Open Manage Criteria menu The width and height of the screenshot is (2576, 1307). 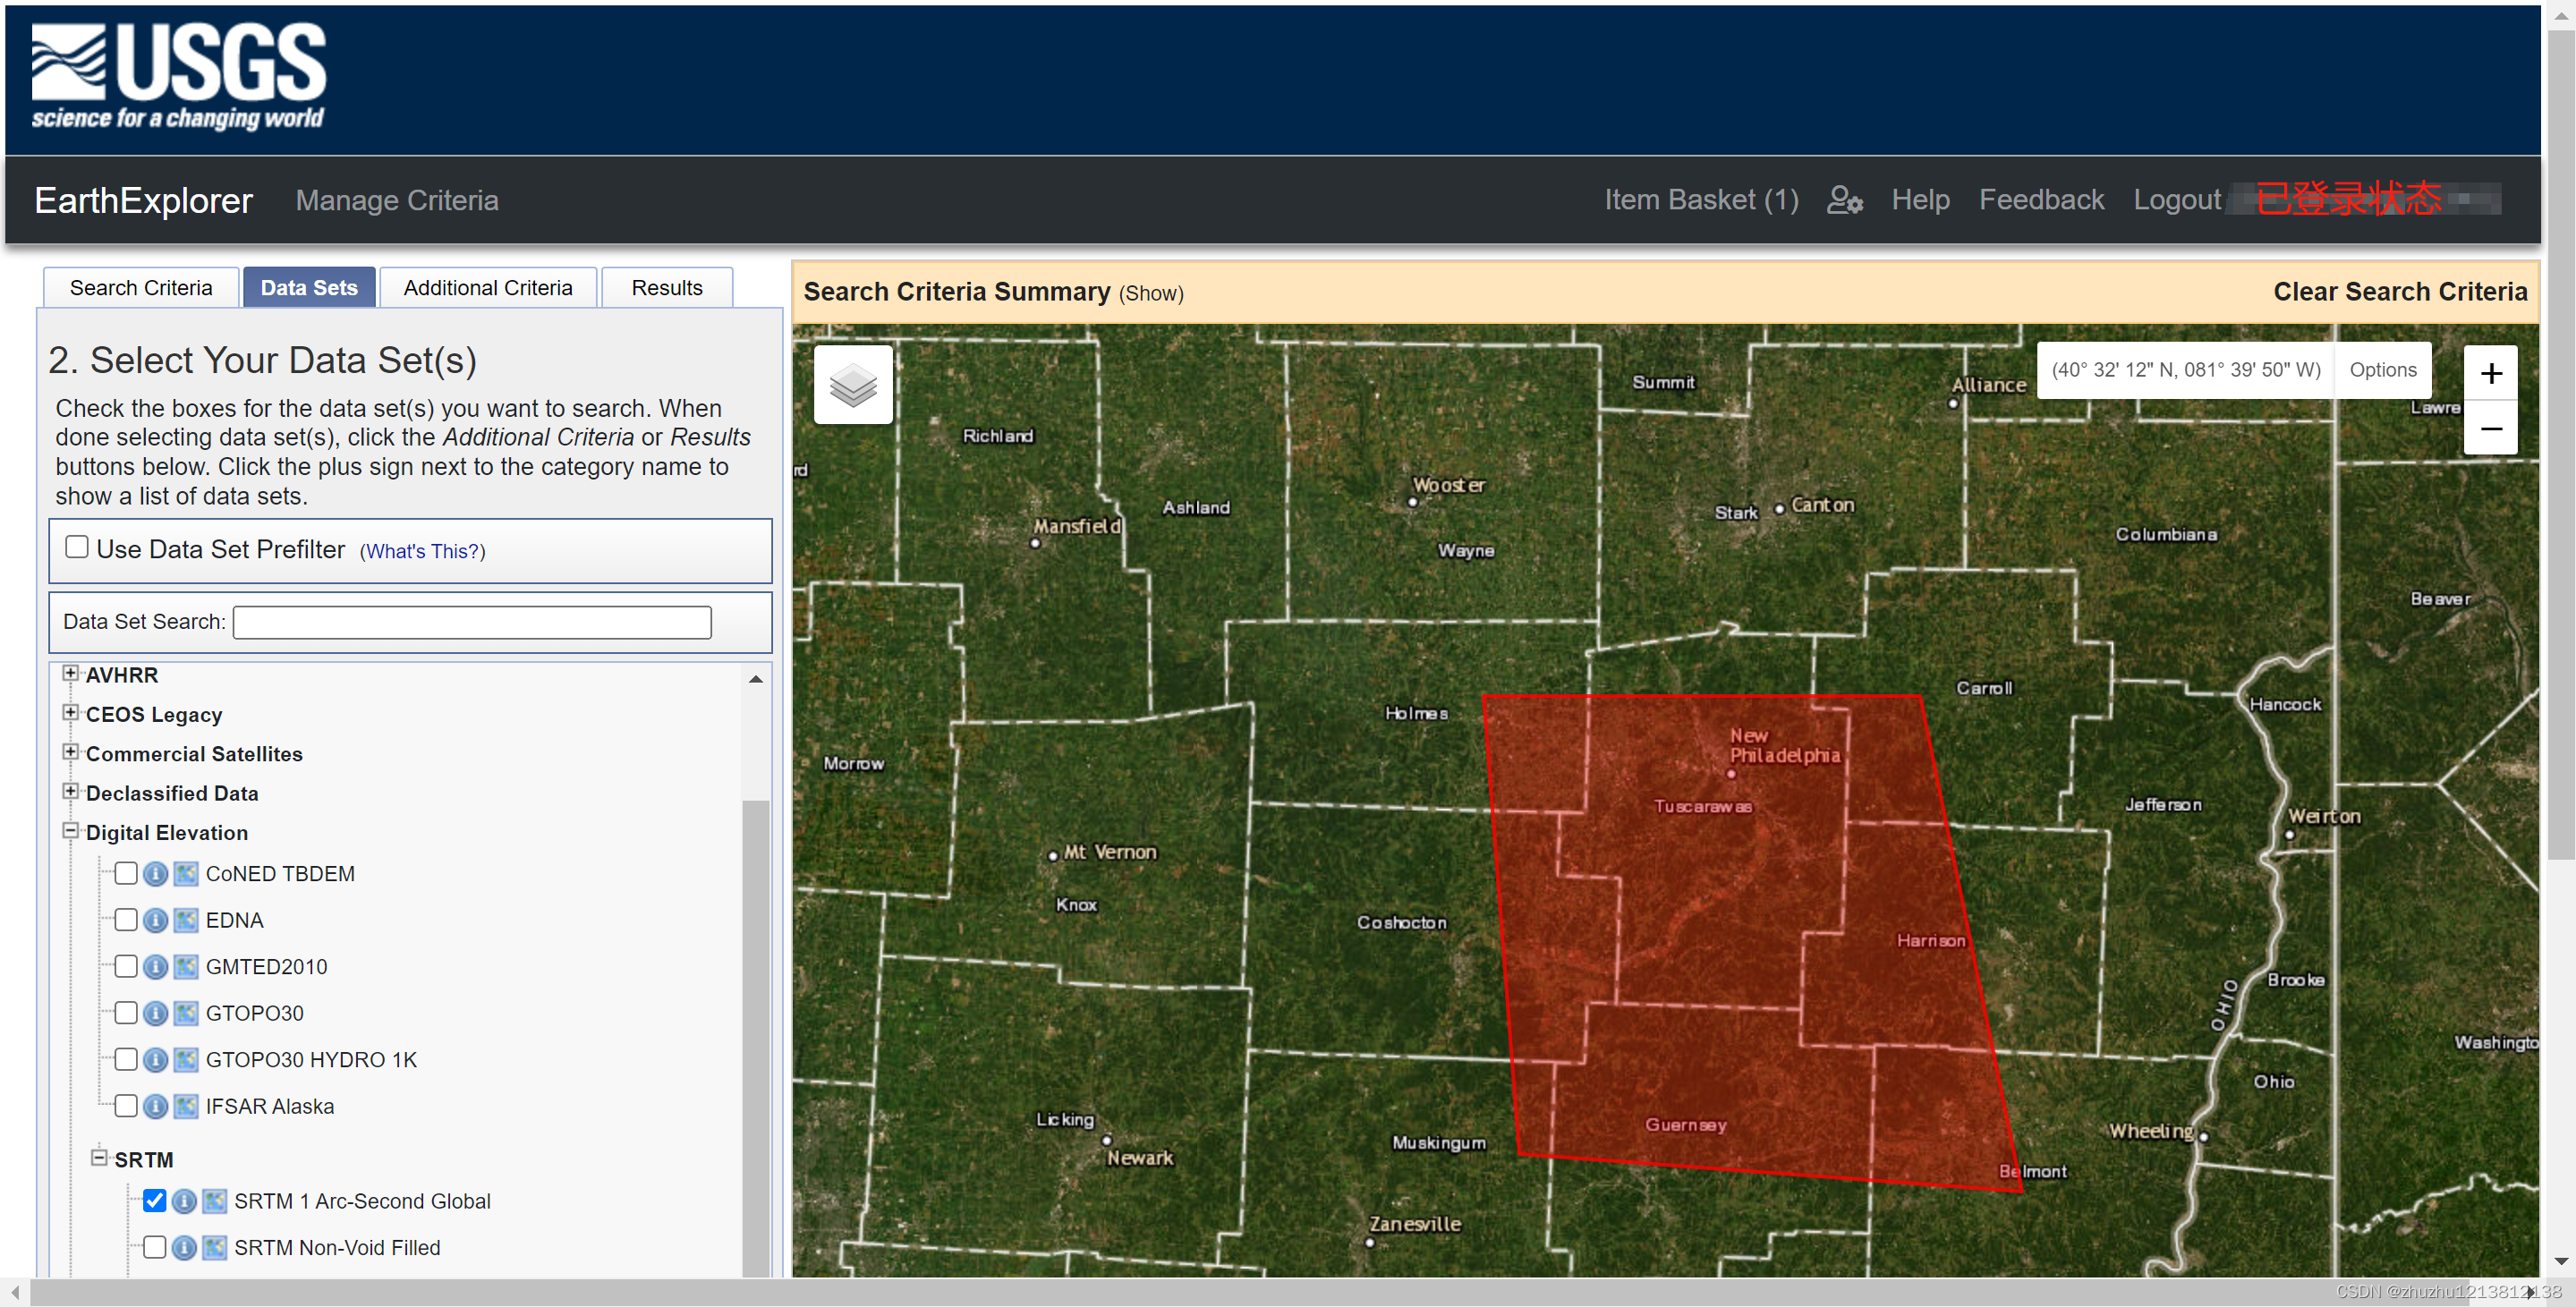[x=397, y=200]
